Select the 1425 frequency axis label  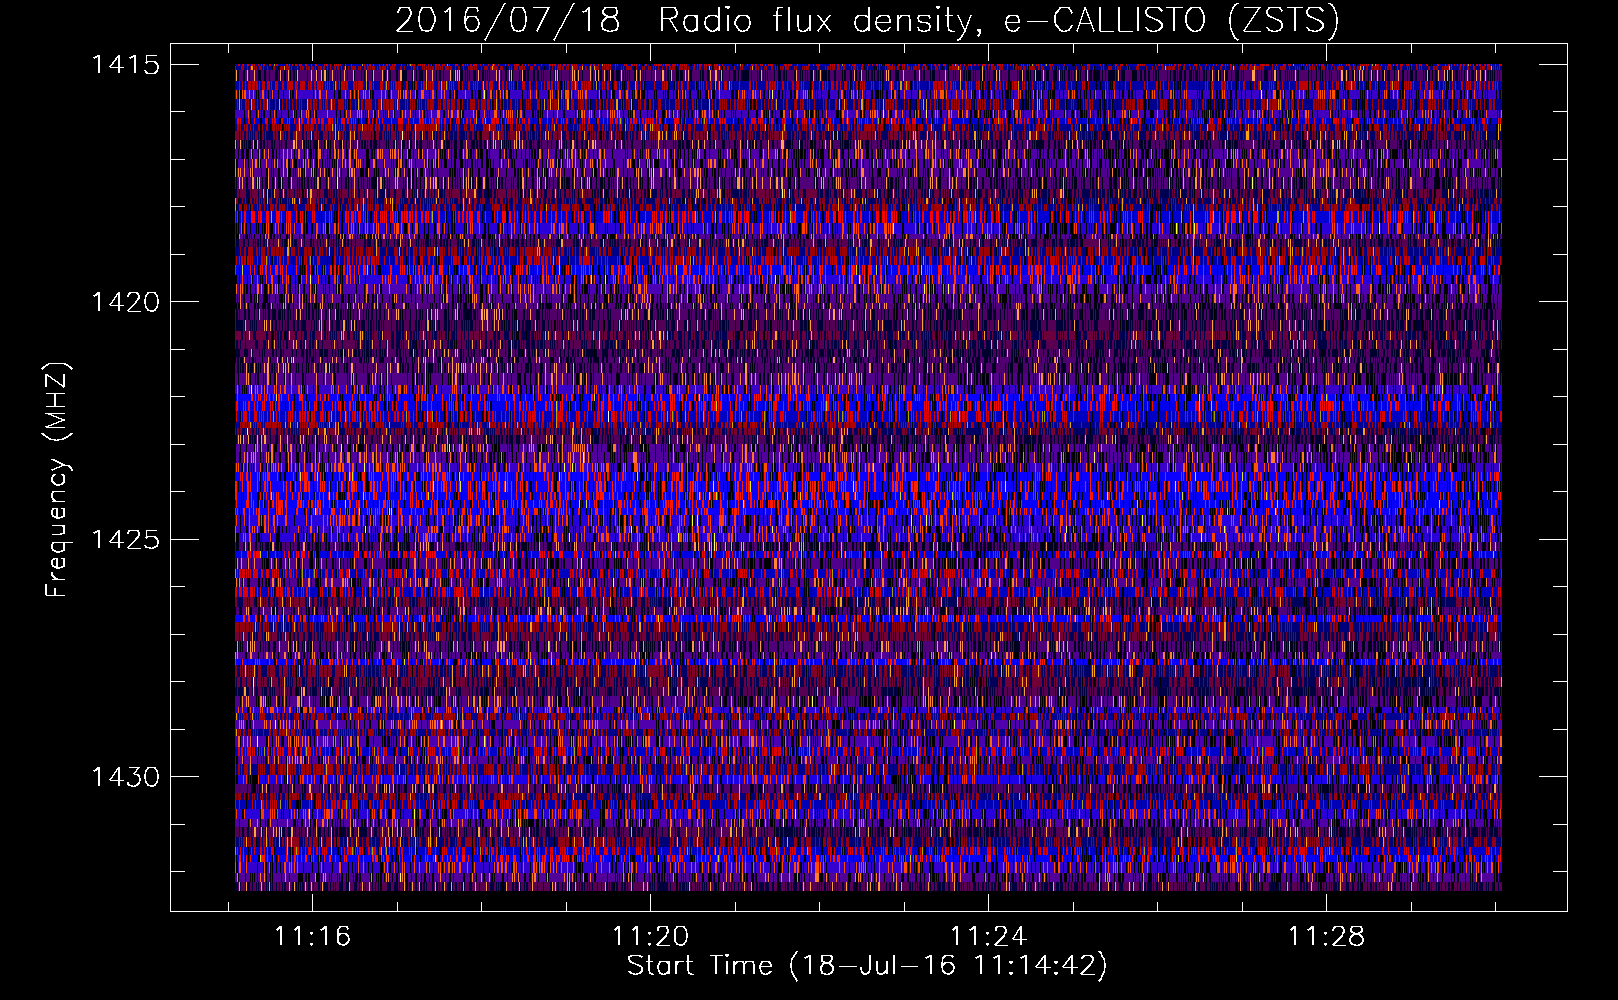point(126,540)
